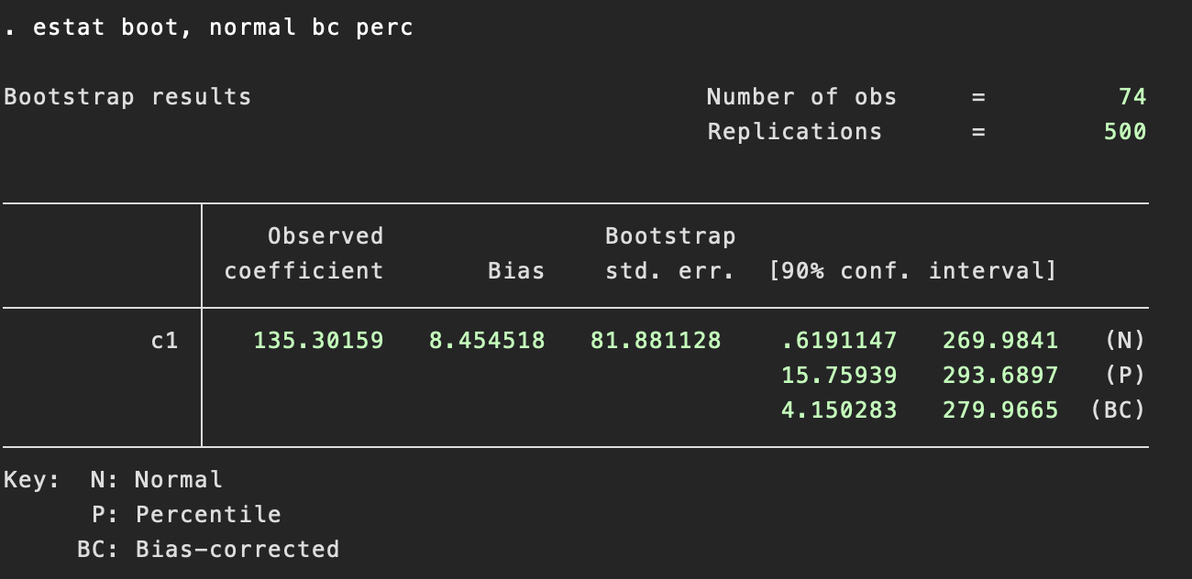The height and width of the screenshot is (579, 1192).
Task: Click the Bias column header
Action: pyautogui.click(x=516, y=271)
